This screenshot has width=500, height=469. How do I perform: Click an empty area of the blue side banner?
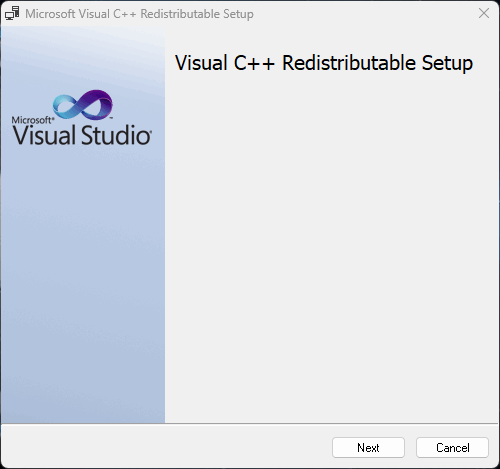(83, 283)
